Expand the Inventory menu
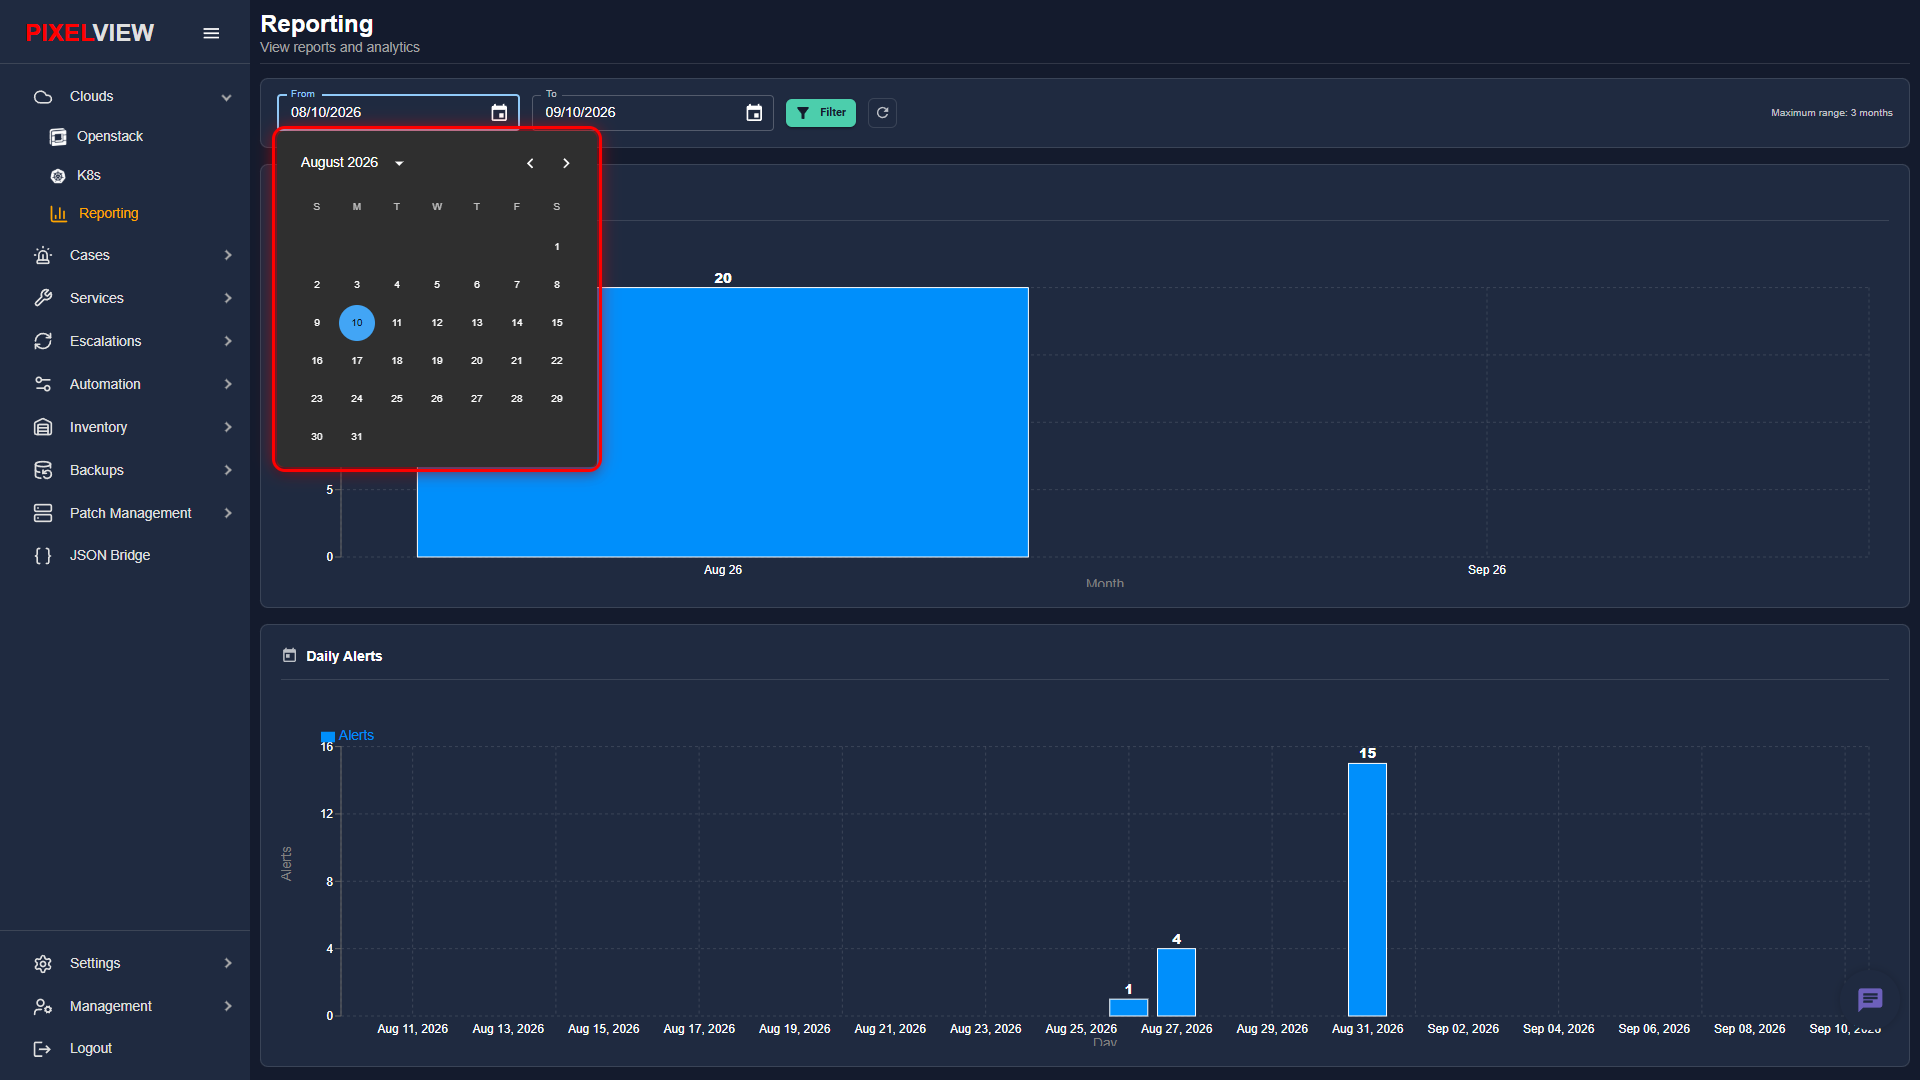1920x1080 pixels. tap(228, 427)
